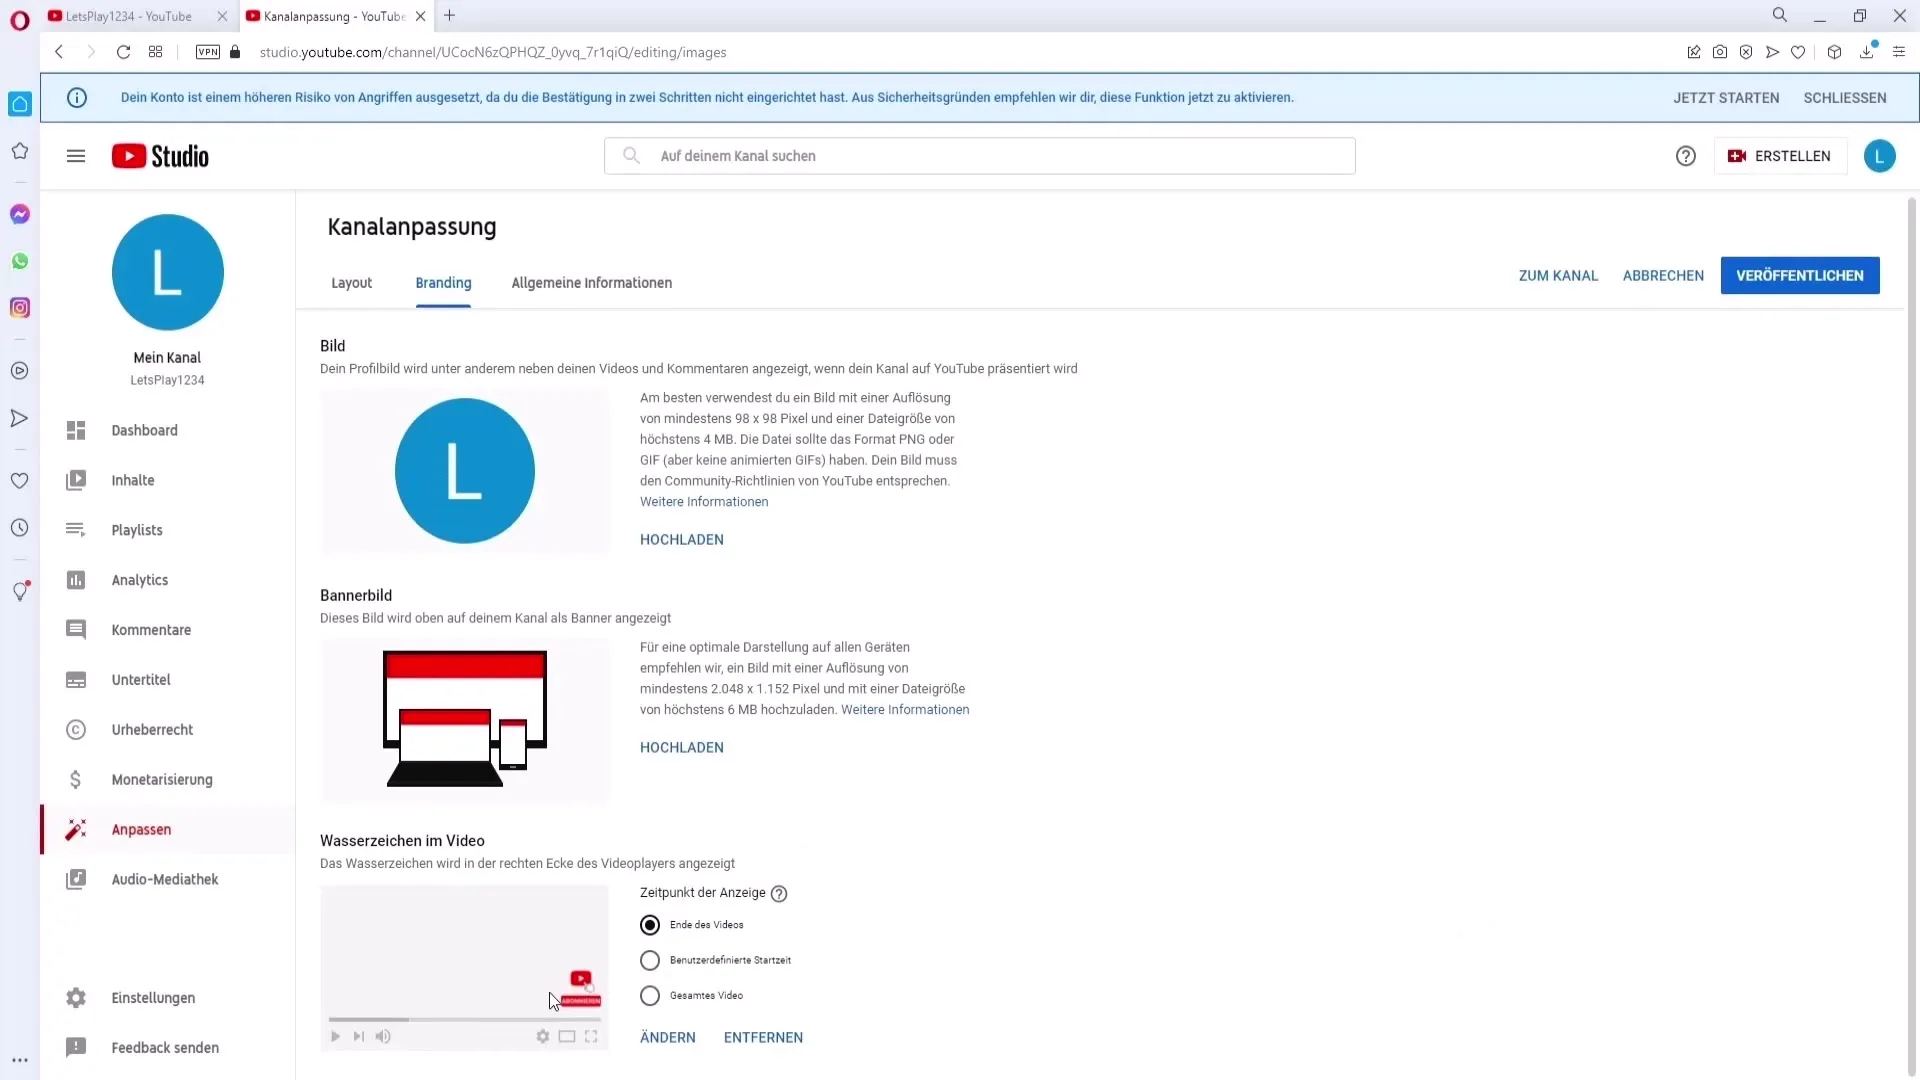Screen dimensions: 1920x1080
Task: Enable Gesamtes Video watermark display
Action: point(650,994)
